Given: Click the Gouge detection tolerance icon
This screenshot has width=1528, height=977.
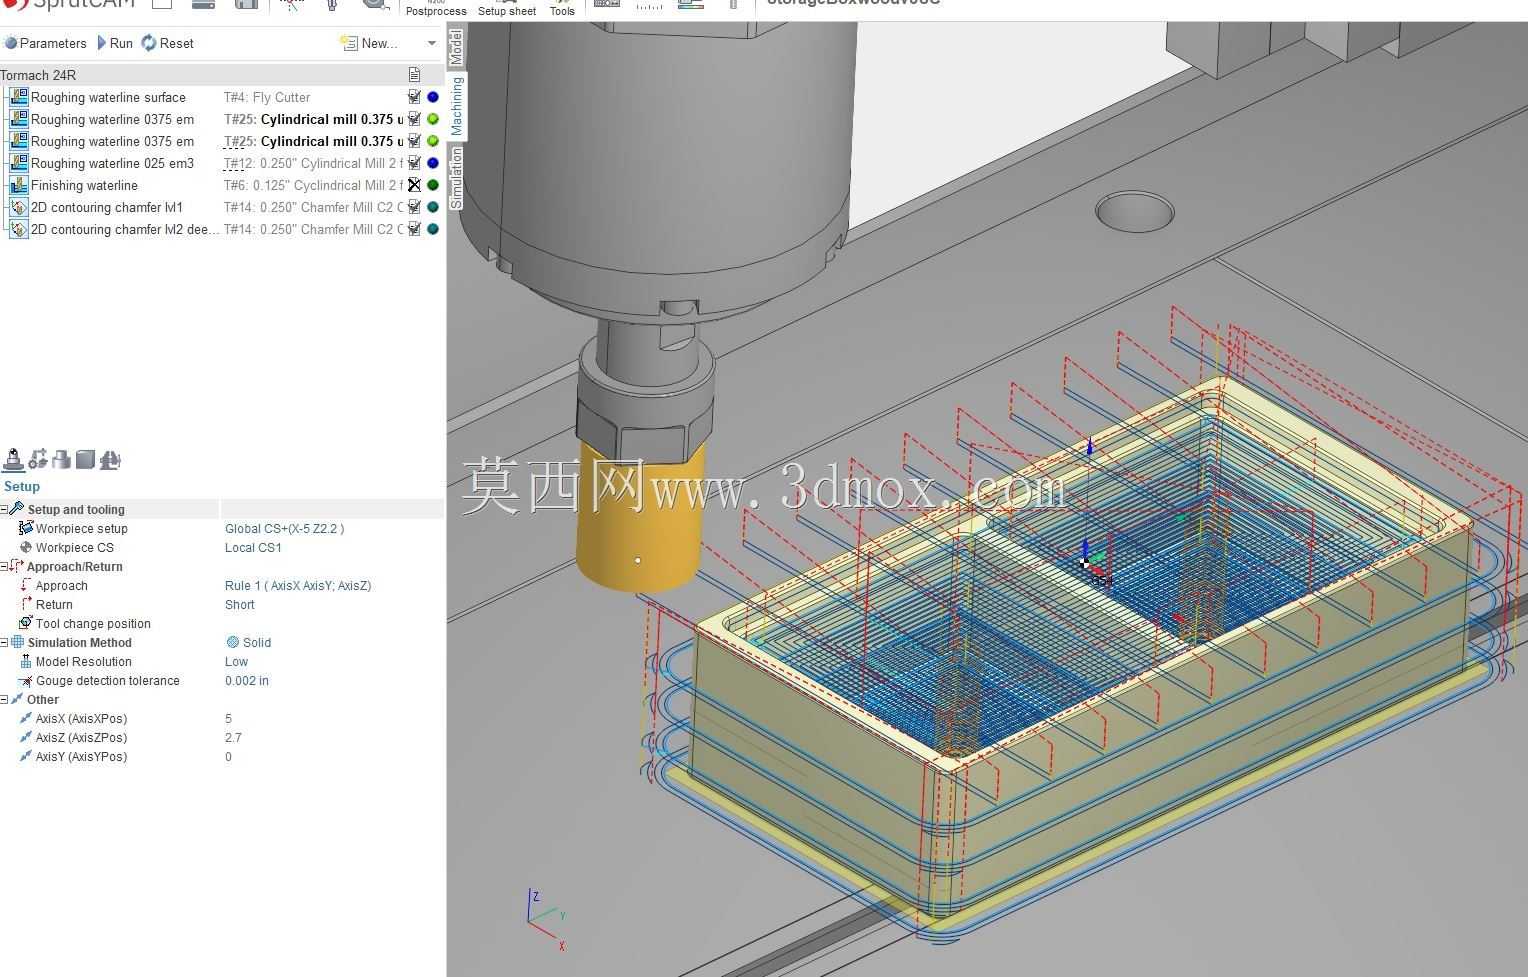Looking at the screenshot, I should click(x=26, y=680).
